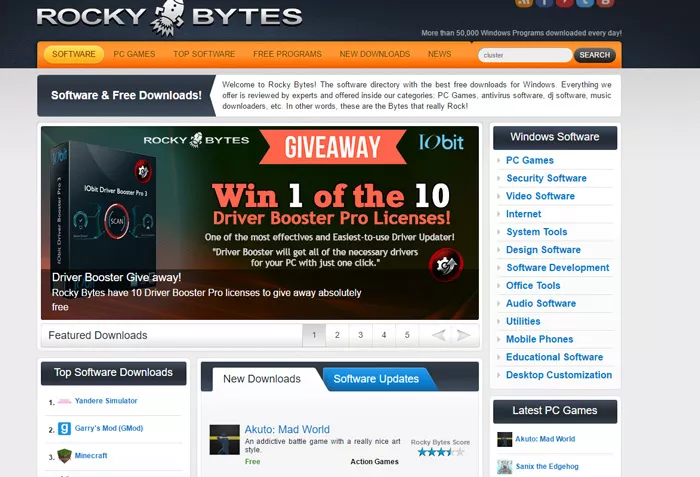
Task: Click the Top Software Downloads header
Action: click(113, 373)
